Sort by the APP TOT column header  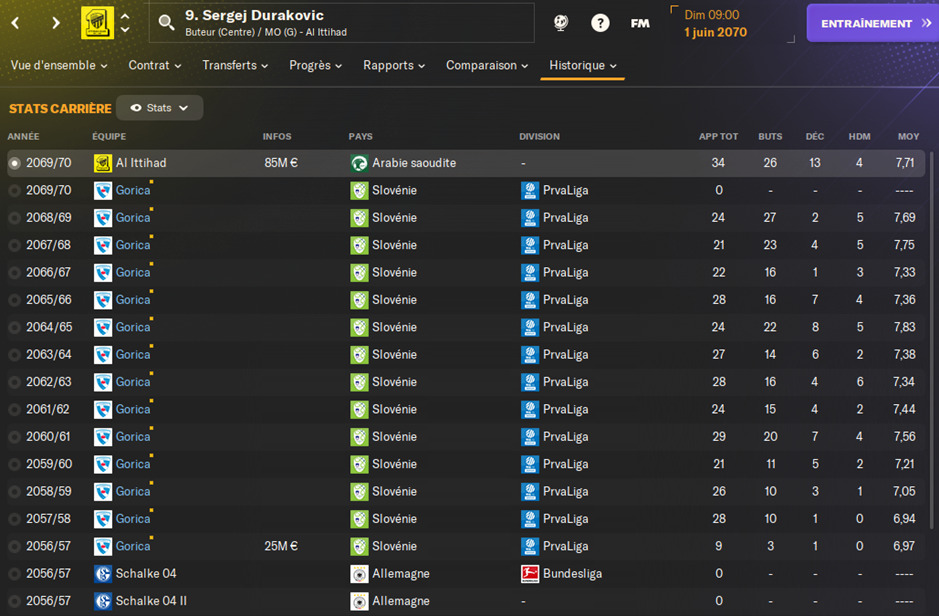(718, 136)
